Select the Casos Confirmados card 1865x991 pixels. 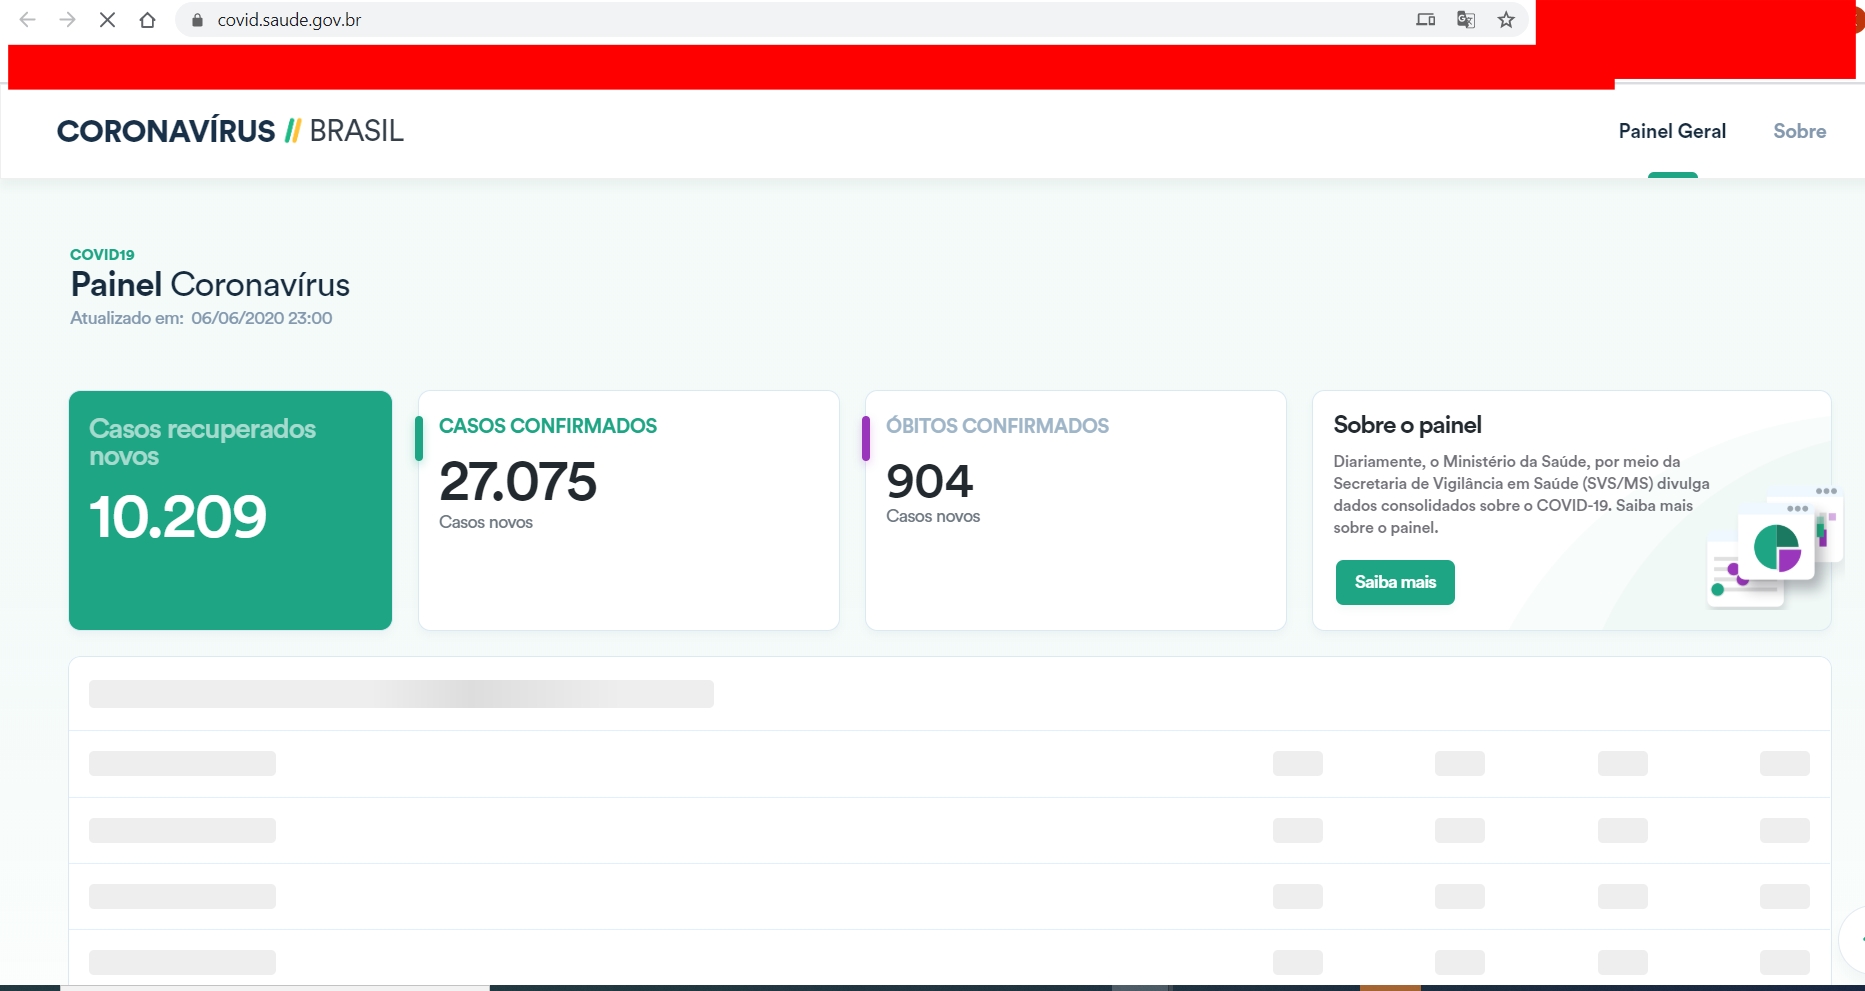click(x=628, y=510)
